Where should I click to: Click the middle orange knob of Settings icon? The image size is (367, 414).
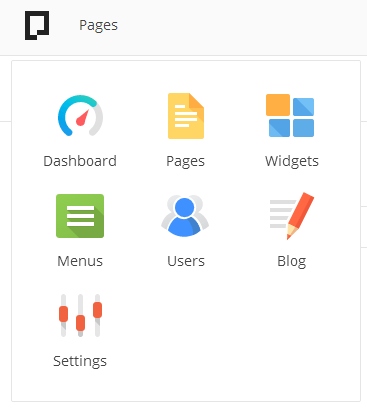[x=80, y=323]
